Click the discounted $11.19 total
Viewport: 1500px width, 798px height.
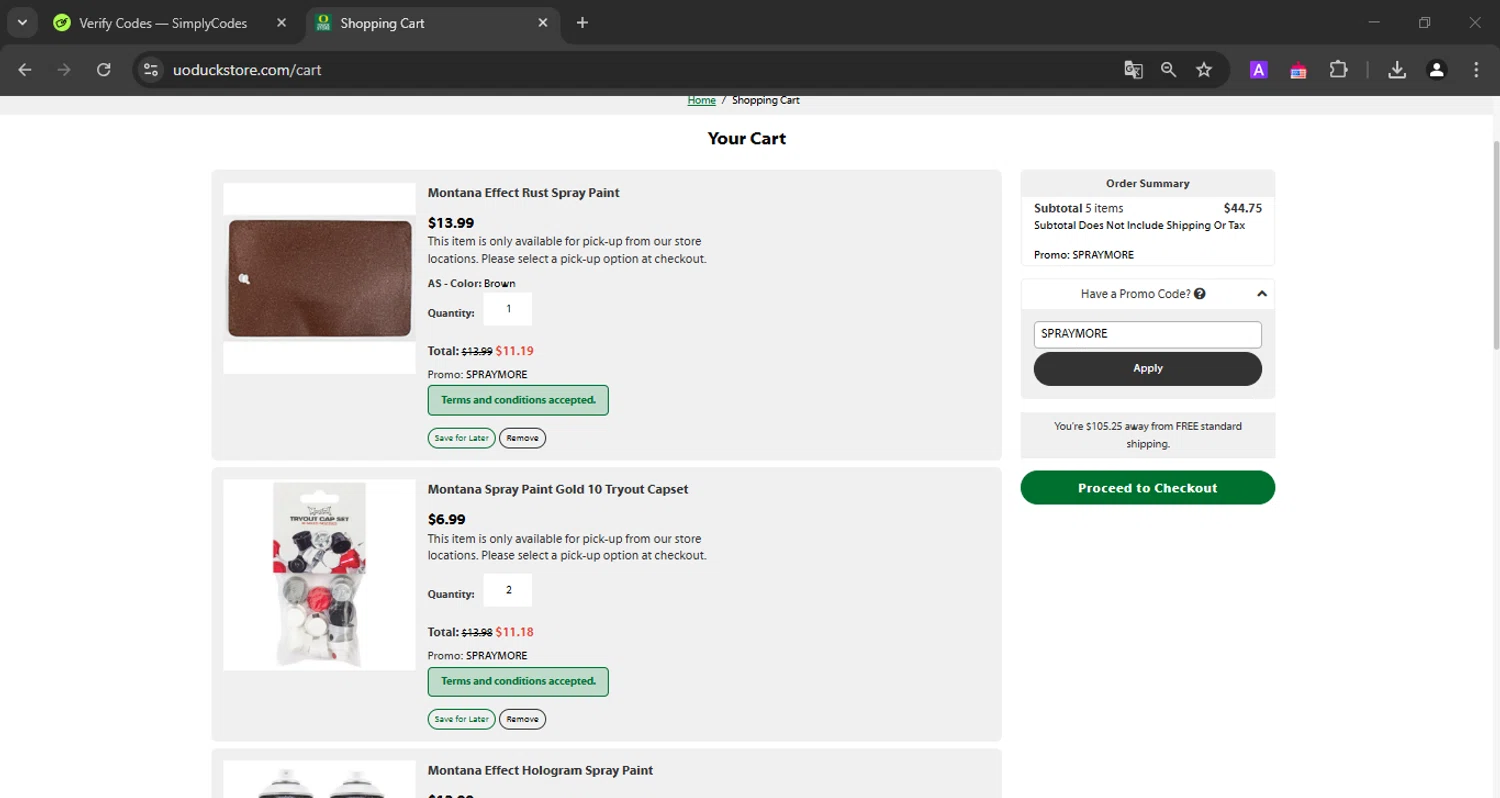514,351
